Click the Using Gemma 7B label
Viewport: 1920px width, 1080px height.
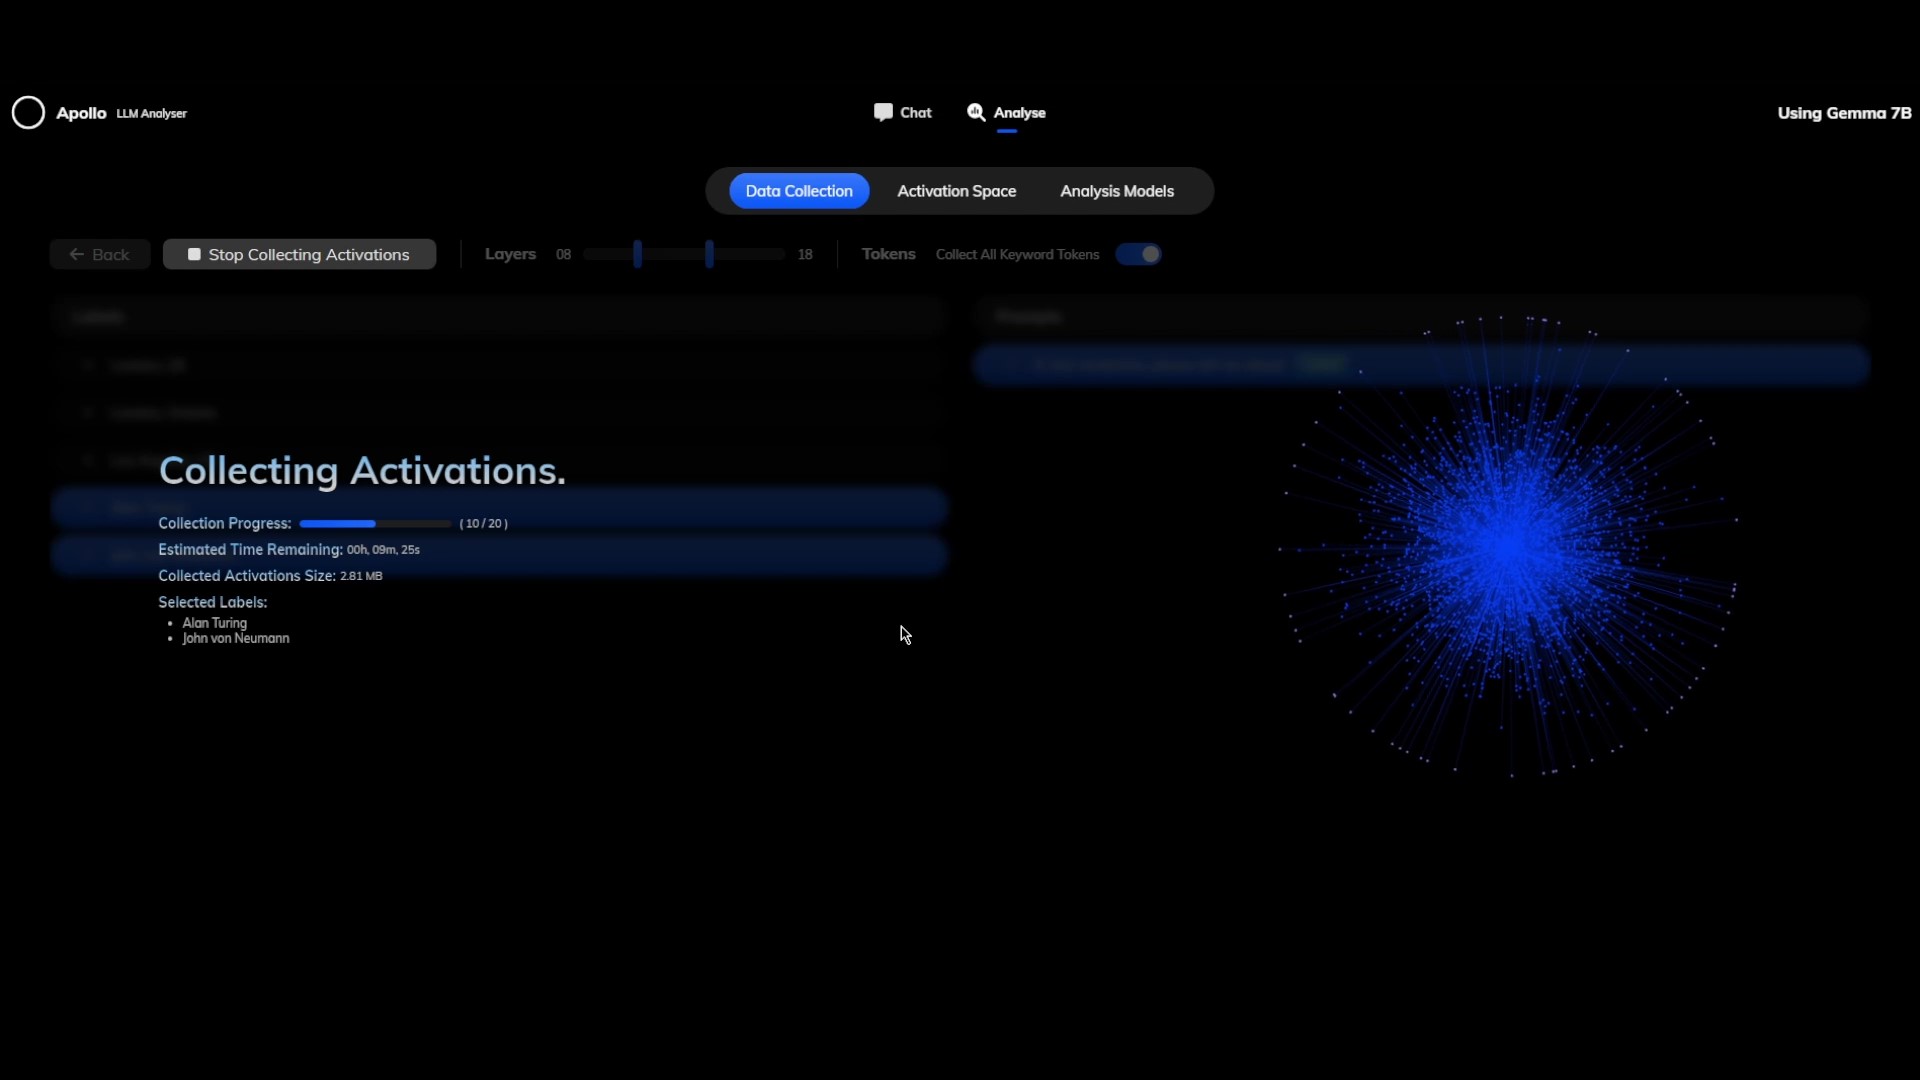tap(1843, 113)
